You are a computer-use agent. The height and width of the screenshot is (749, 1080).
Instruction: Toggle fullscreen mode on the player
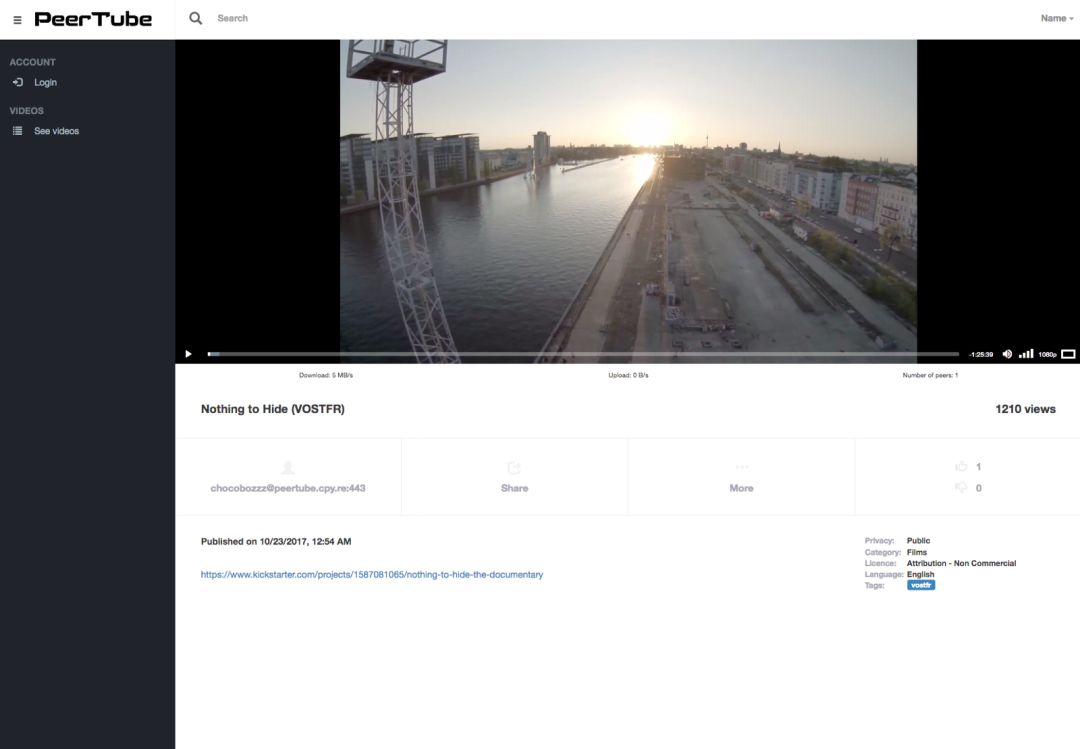pos(1068,354)
